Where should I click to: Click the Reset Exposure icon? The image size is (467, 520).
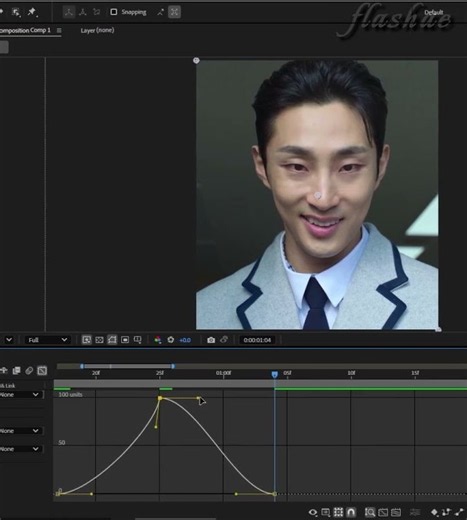[171, 340]
